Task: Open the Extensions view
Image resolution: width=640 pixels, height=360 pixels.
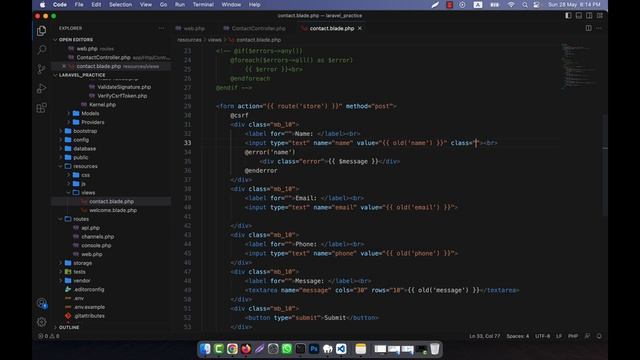Action: pyautogui.click(x=41, y=108)
